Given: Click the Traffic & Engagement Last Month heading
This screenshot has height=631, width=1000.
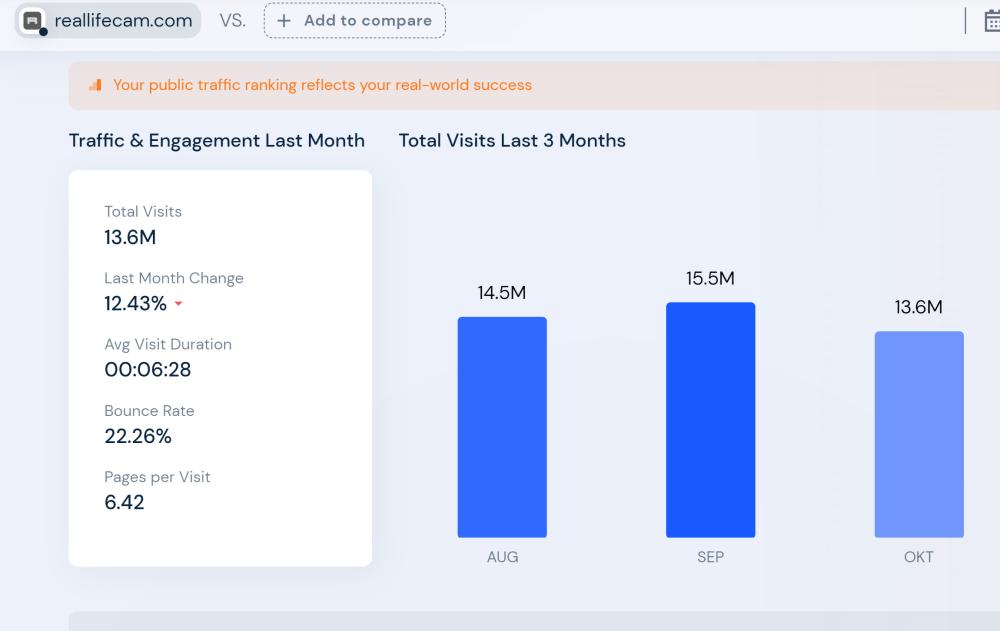Looking at the screenshot, I should (x=217, y=141).
